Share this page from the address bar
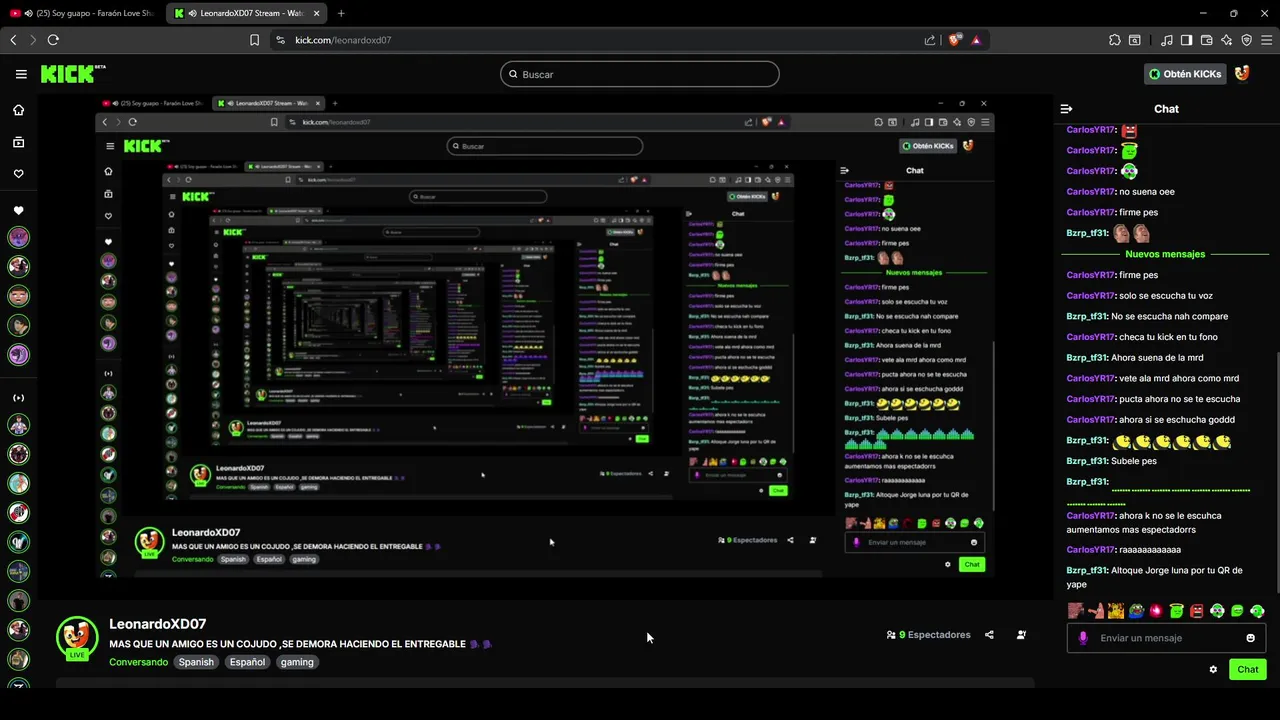The width and height of the screenshot is (1280, 720). tap(930, 40)
